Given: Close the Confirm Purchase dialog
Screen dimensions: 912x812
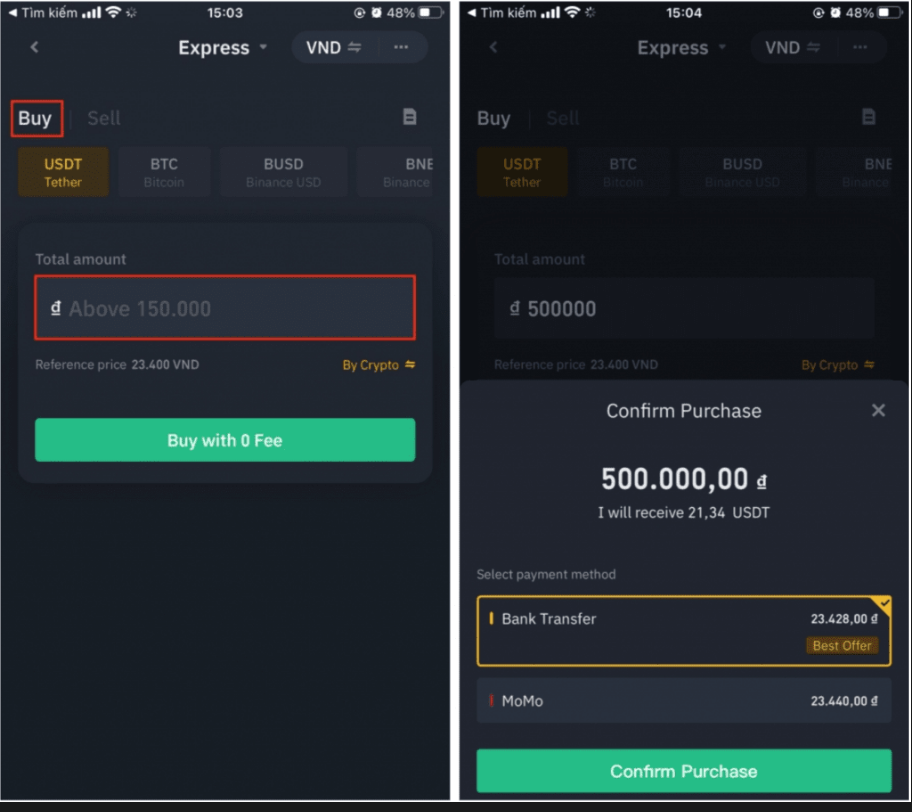Looking at the screenshot, I should coord(878,410).
